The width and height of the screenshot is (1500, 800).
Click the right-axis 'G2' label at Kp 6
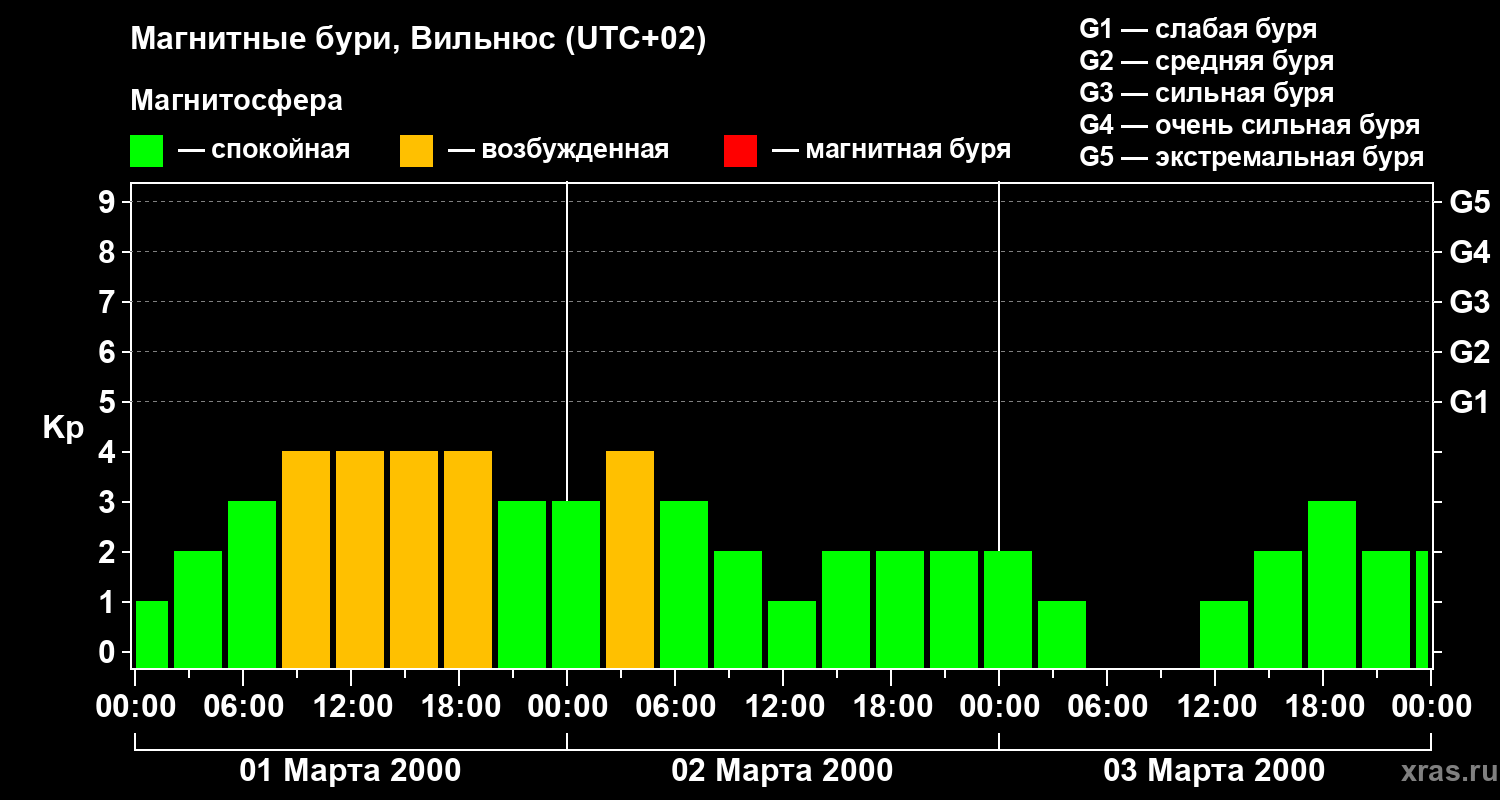[x=1469, y=352]
